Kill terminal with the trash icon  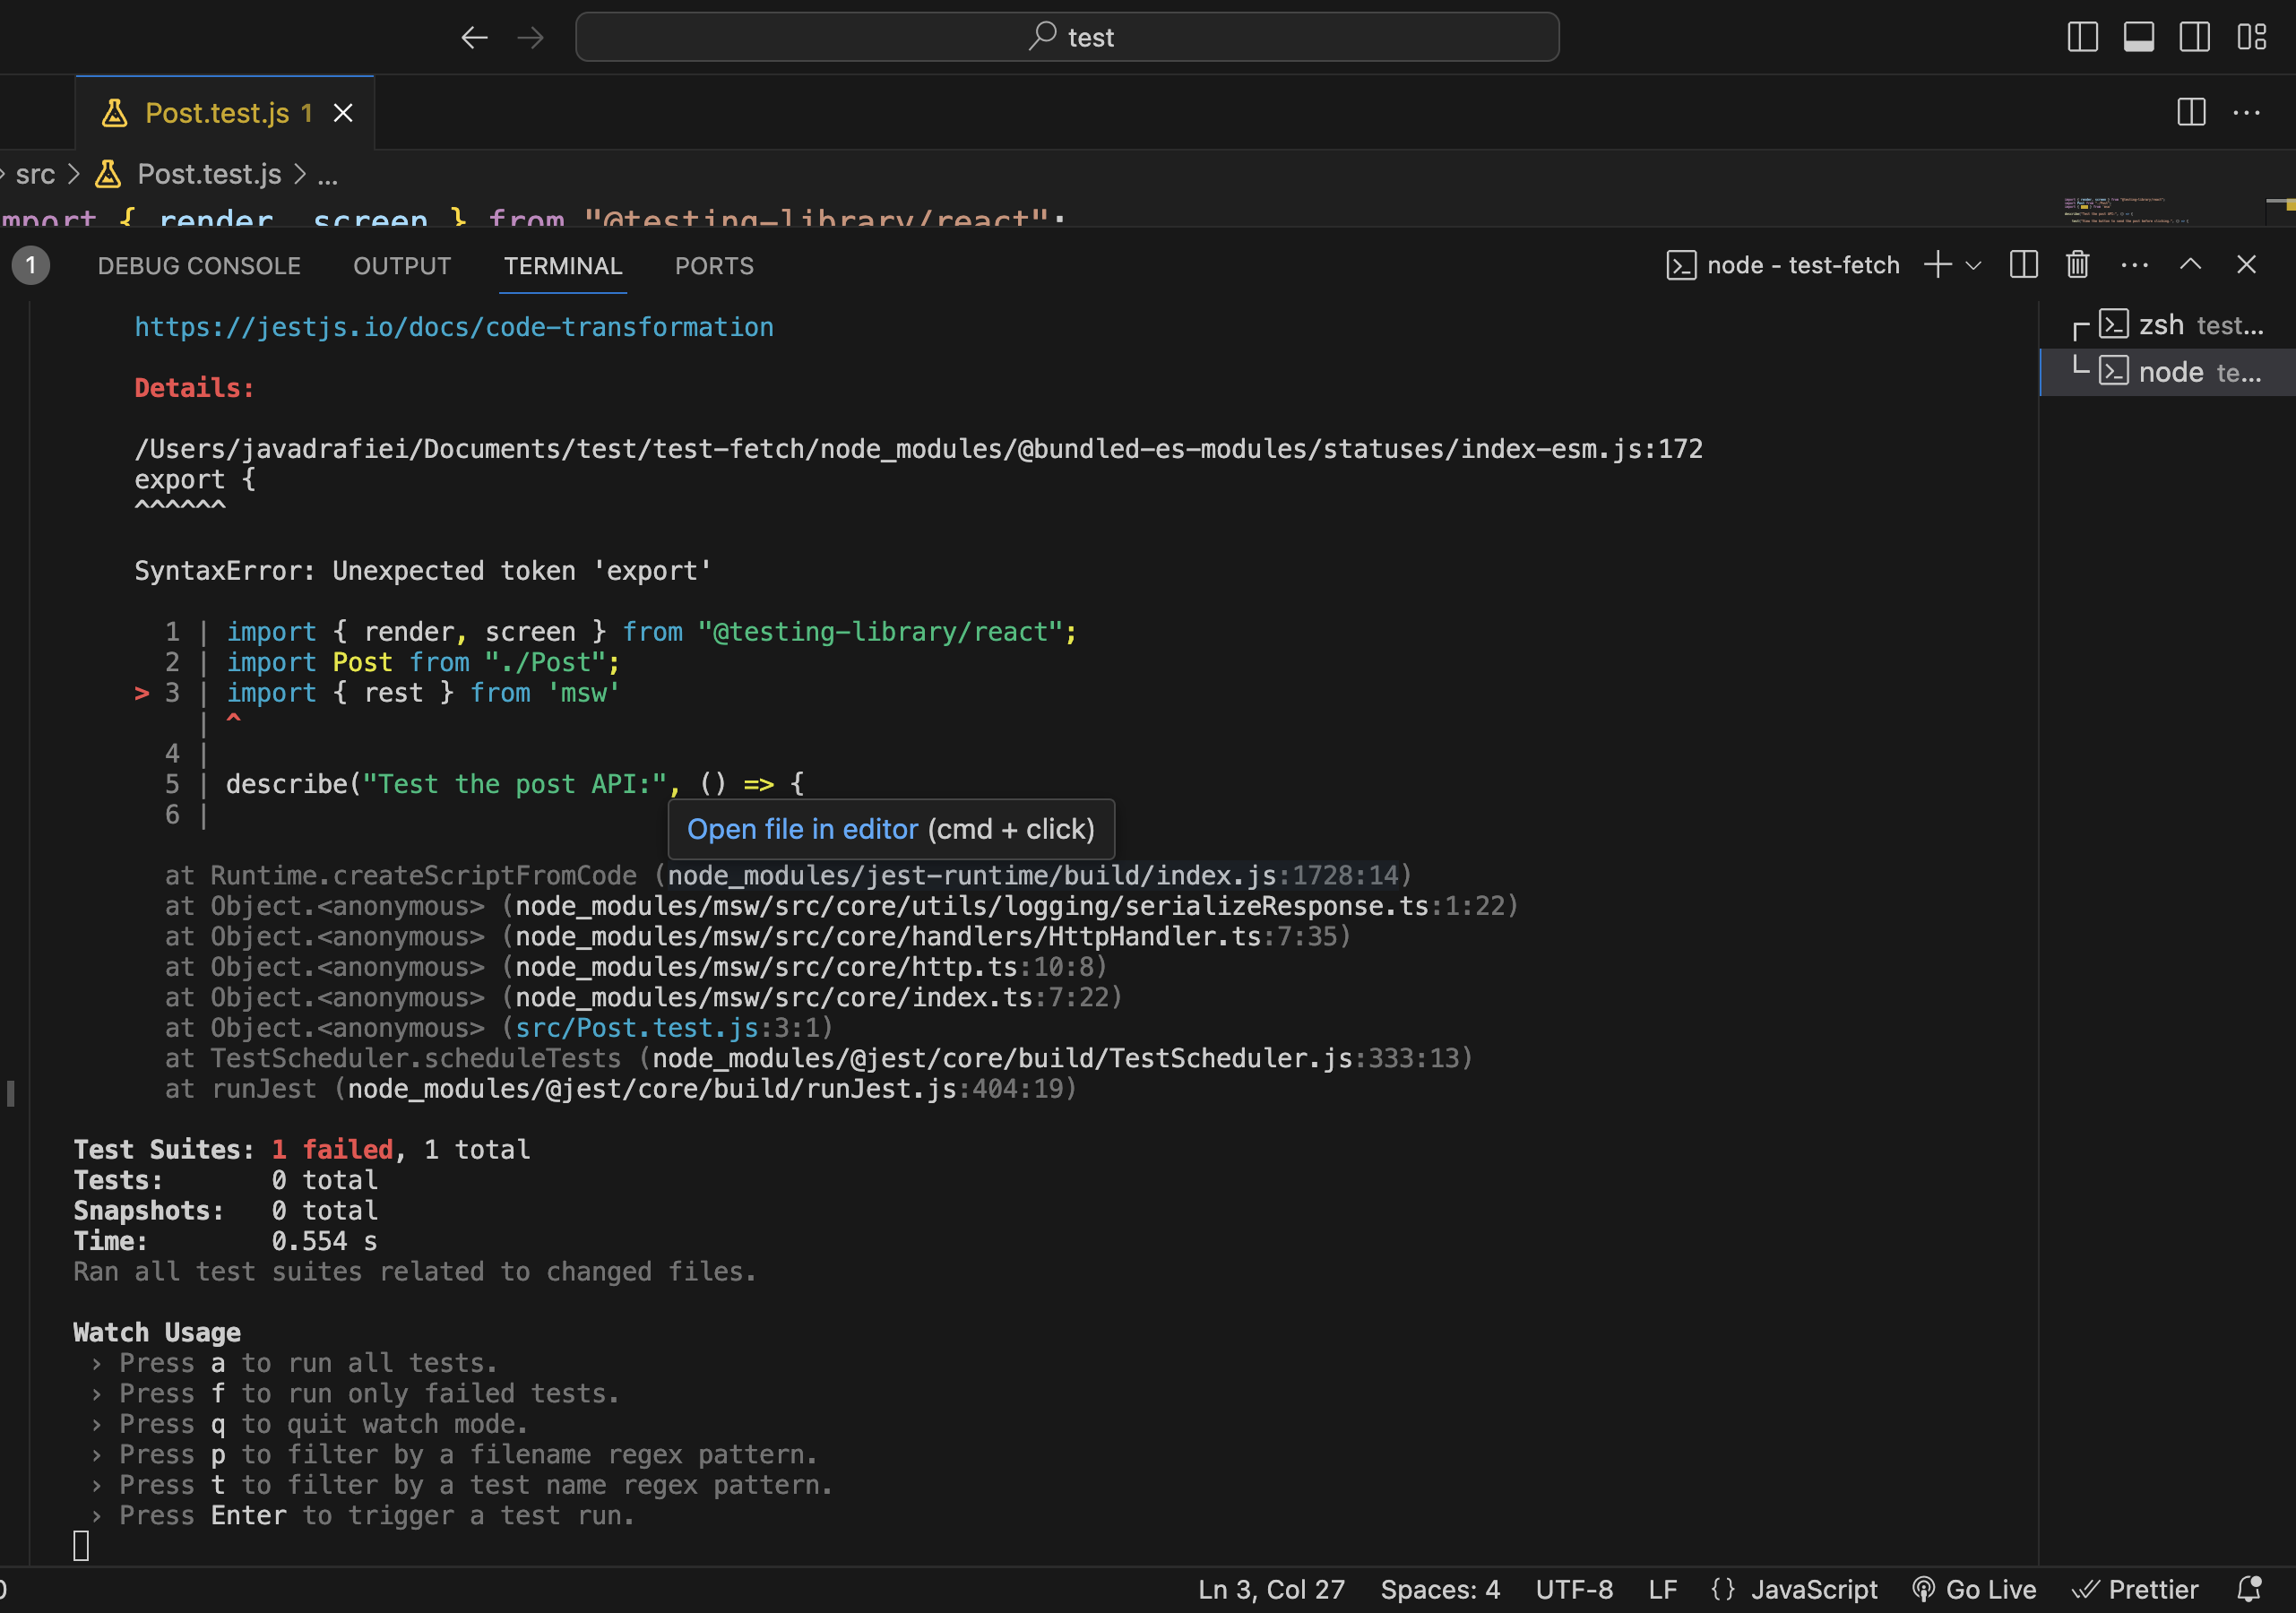tap(2077, 265)
